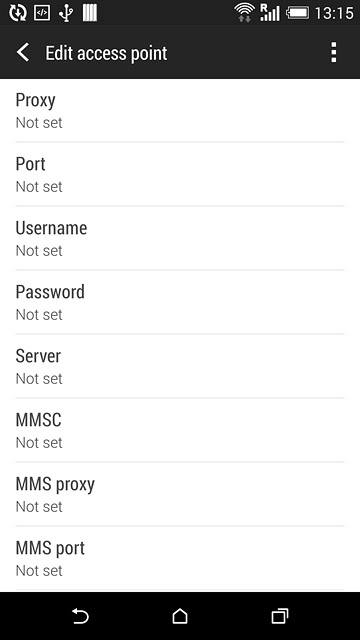The height and width of the screenshot is (640, 360).
Task: Set the MMS port value
Action: [x=180, y=558]
